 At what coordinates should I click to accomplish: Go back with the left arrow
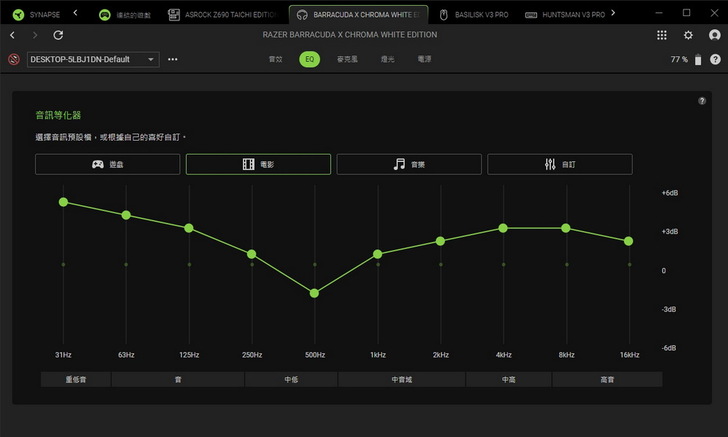tap(12, 35)
